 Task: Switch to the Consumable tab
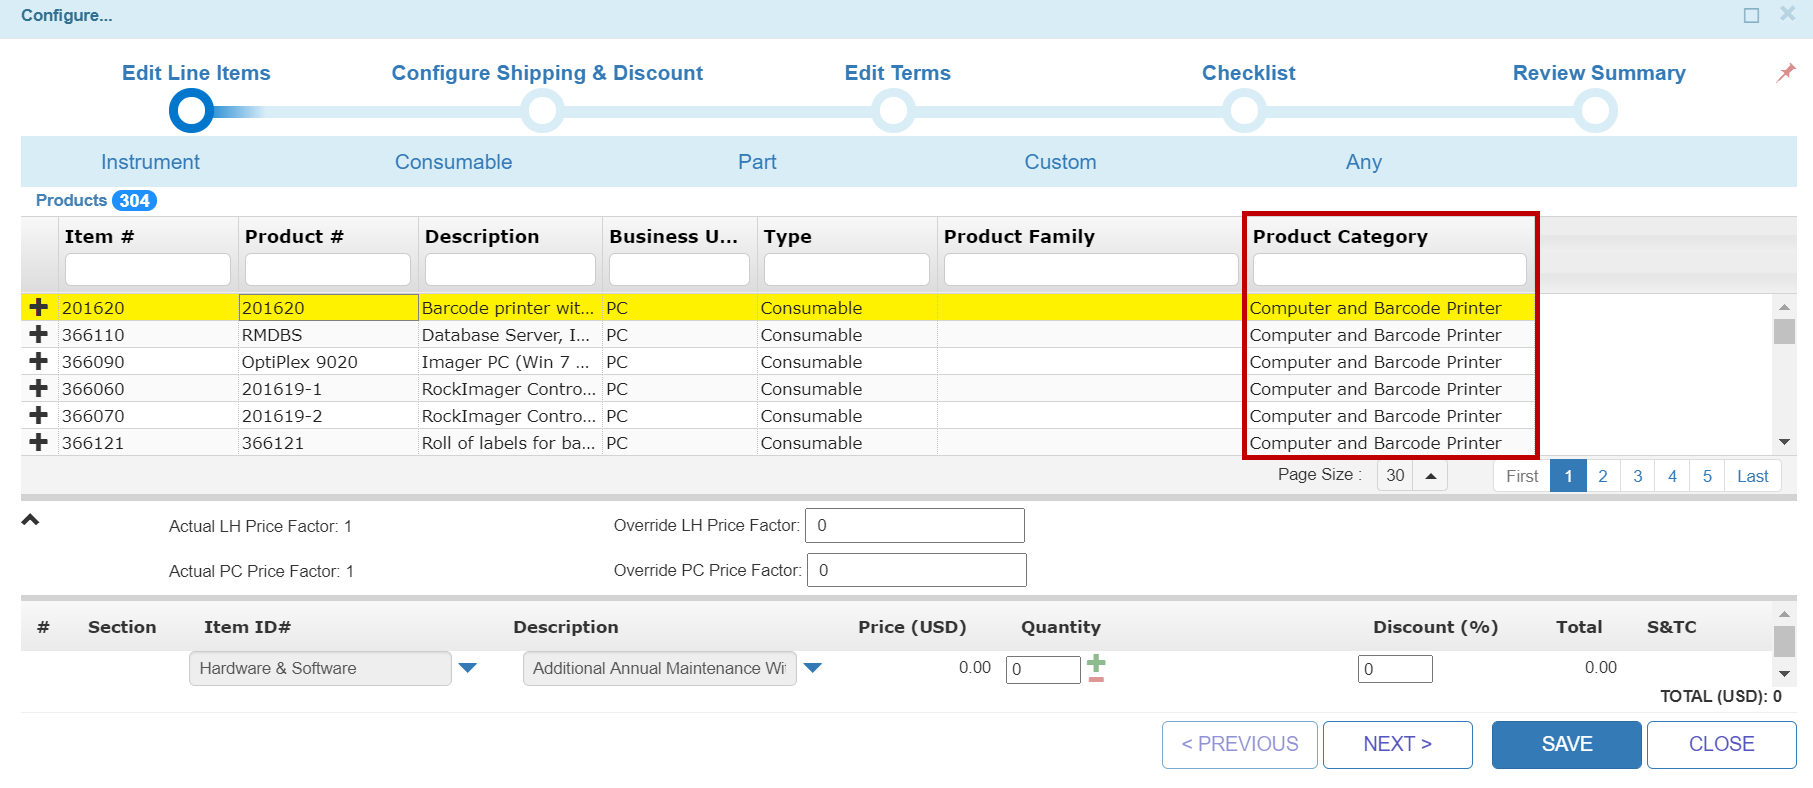coord(453,162)
